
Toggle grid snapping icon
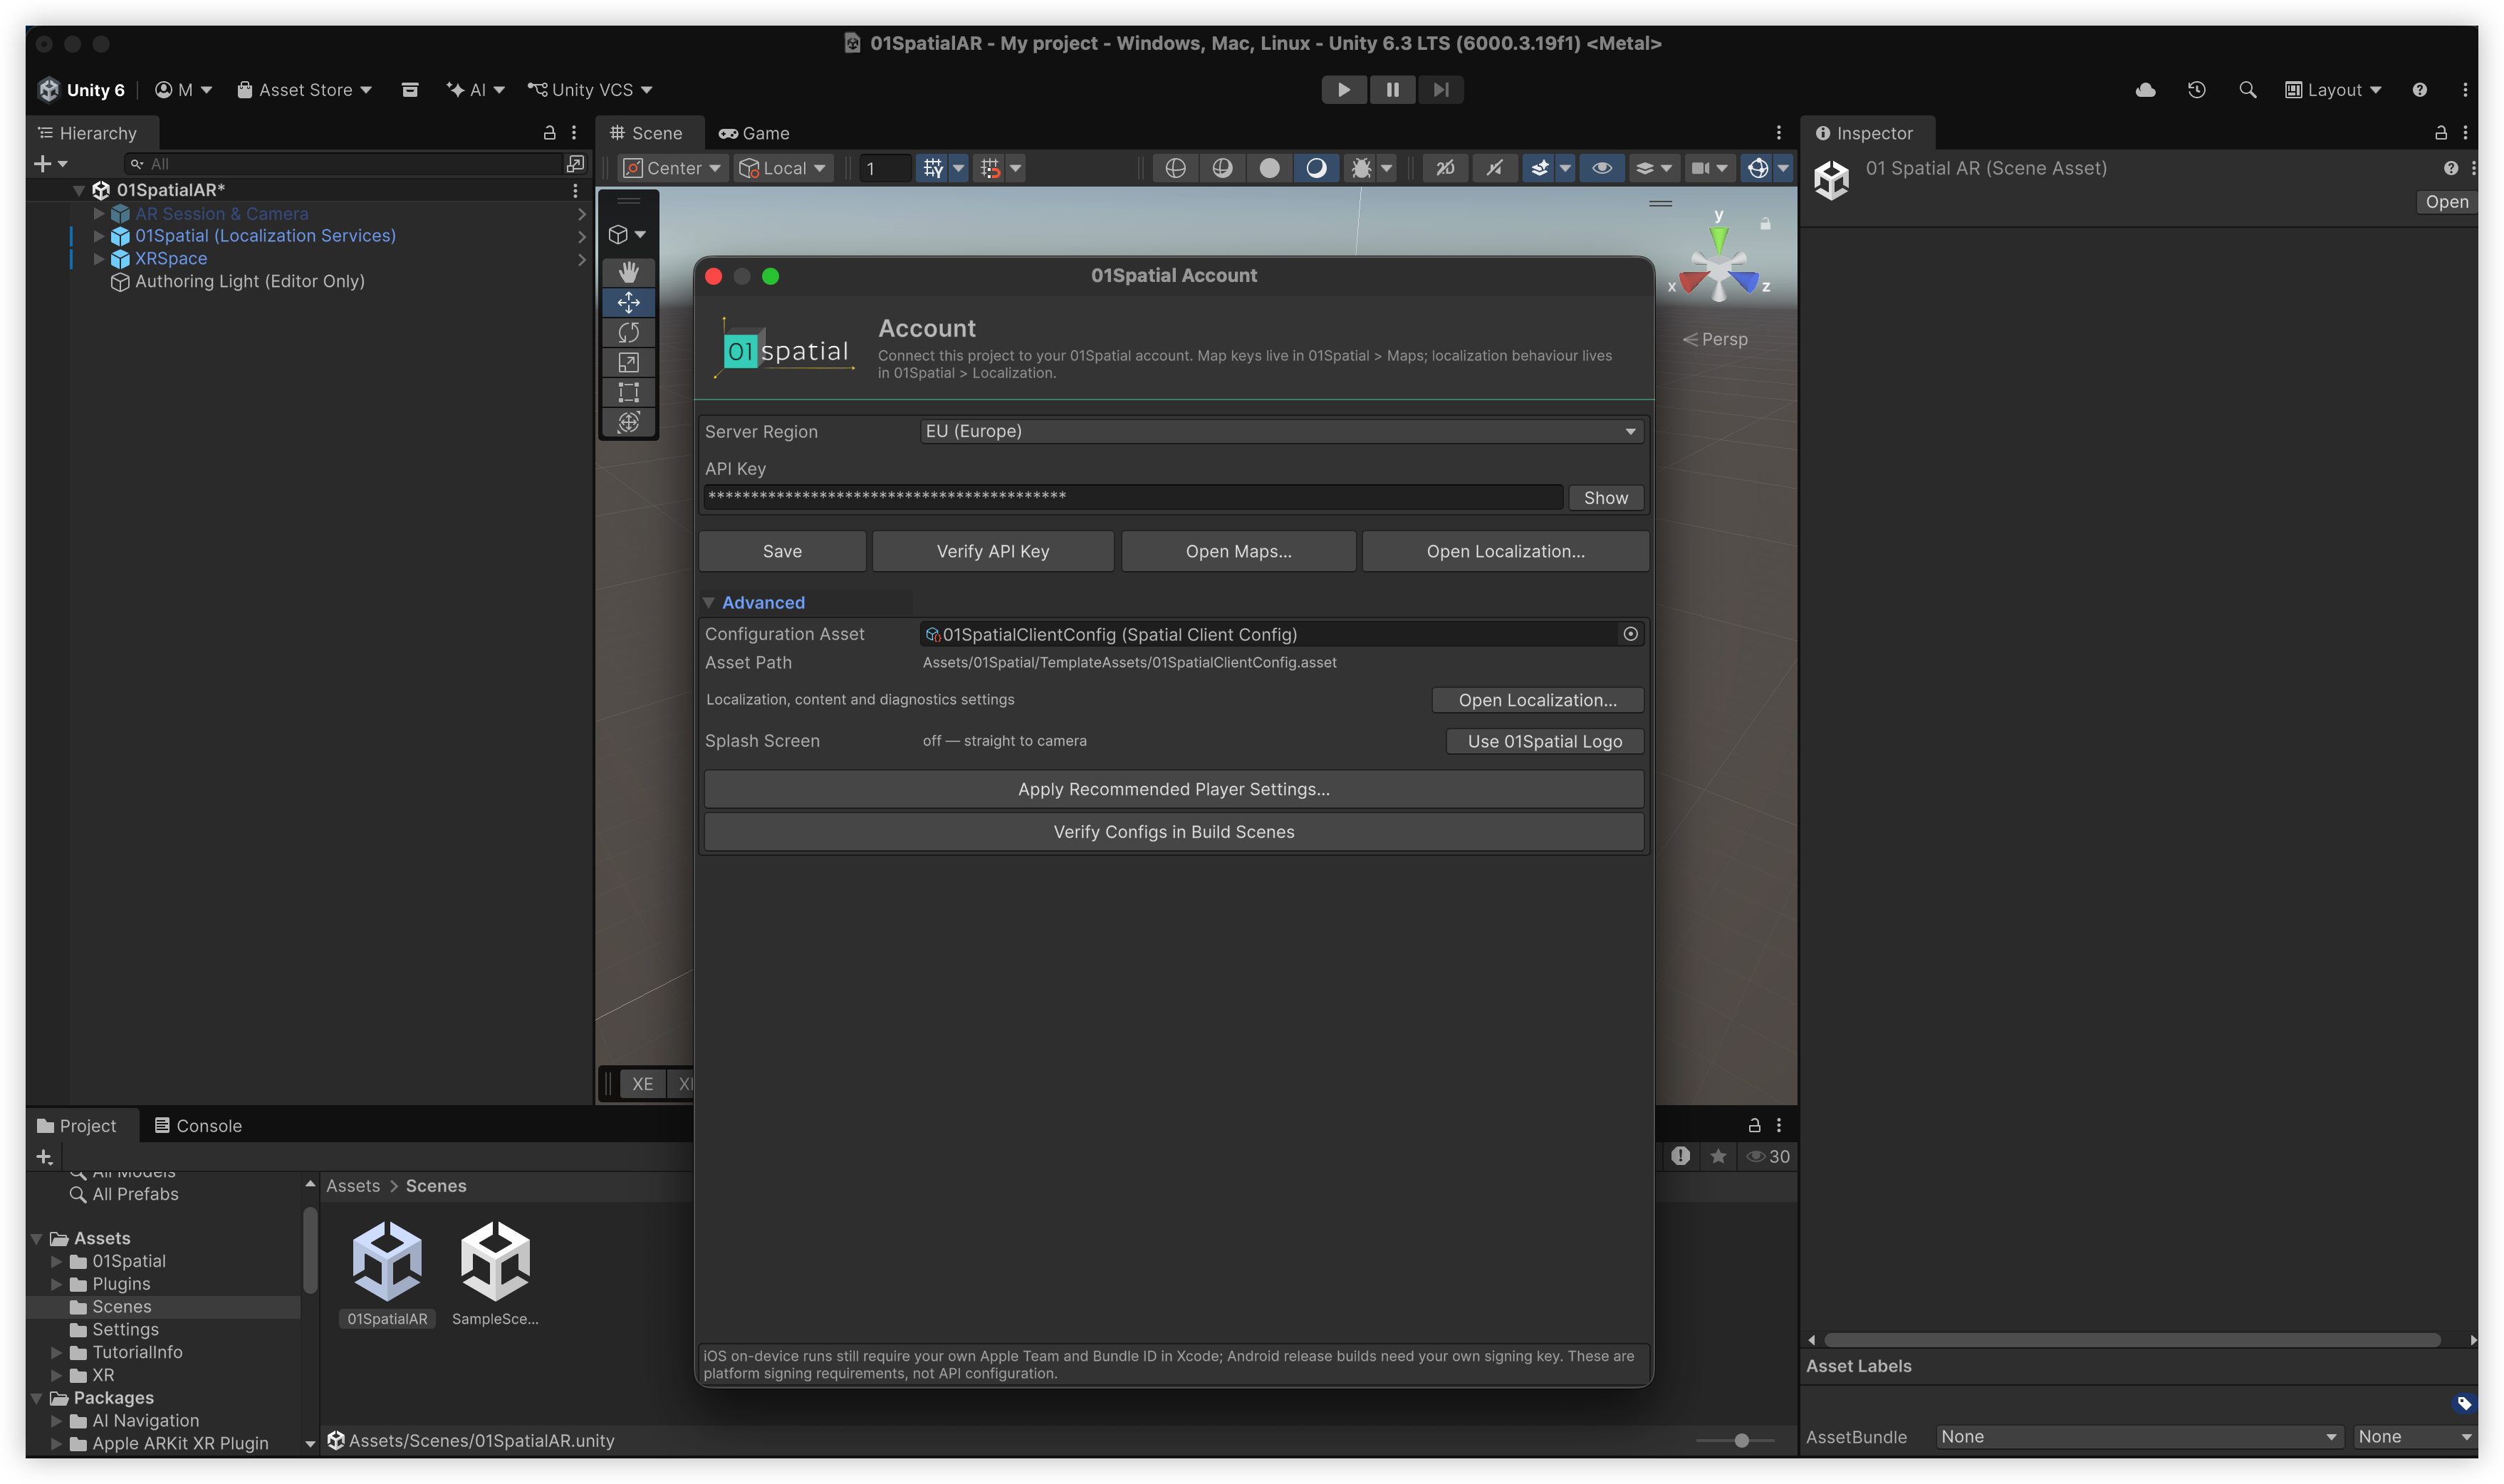pyautogui.click(x=990, y=168)
